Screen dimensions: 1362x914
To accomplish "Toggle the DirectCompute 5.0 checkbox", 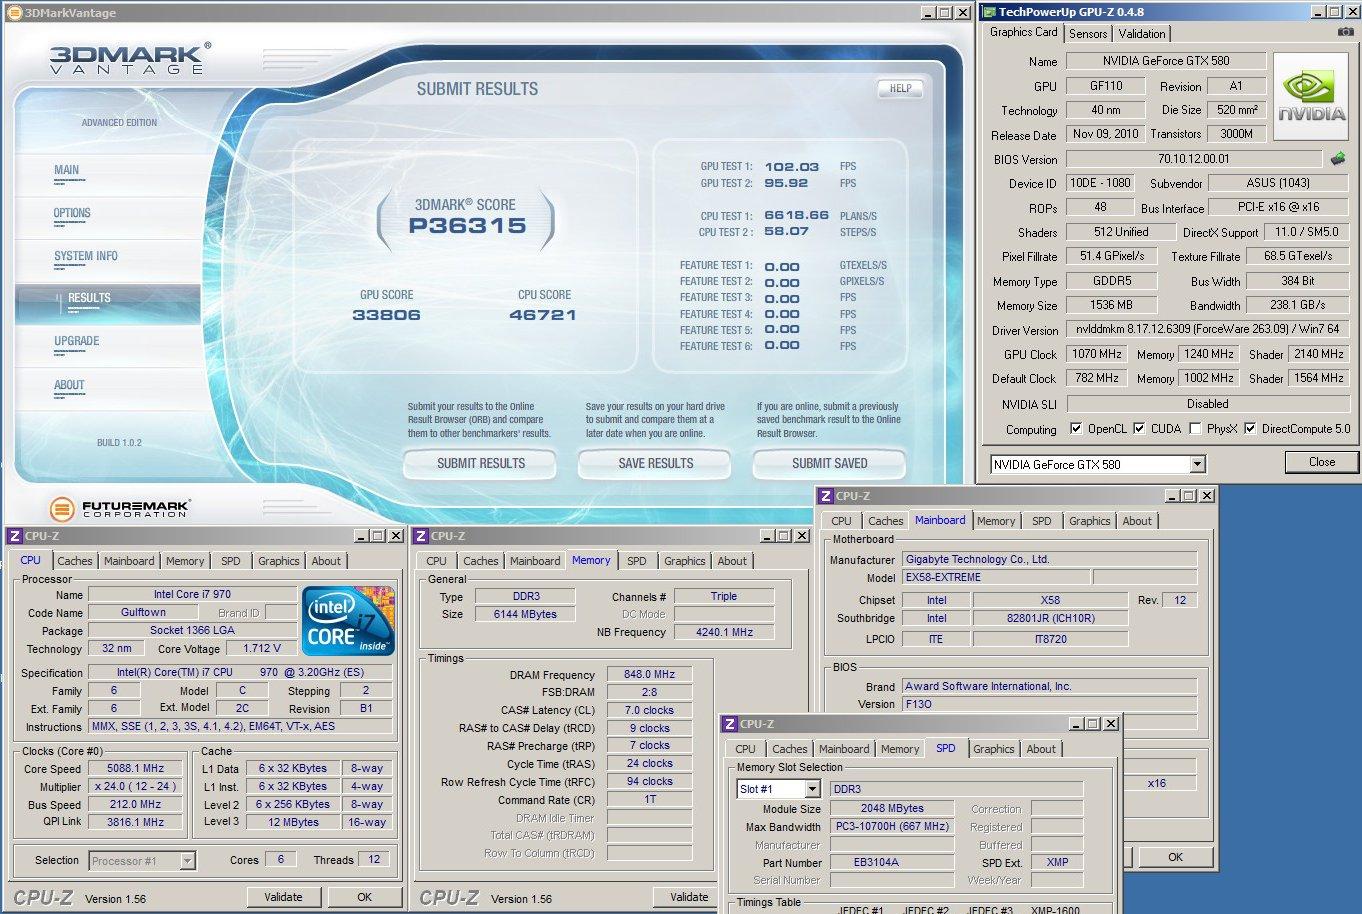I will pos(1250,429).
